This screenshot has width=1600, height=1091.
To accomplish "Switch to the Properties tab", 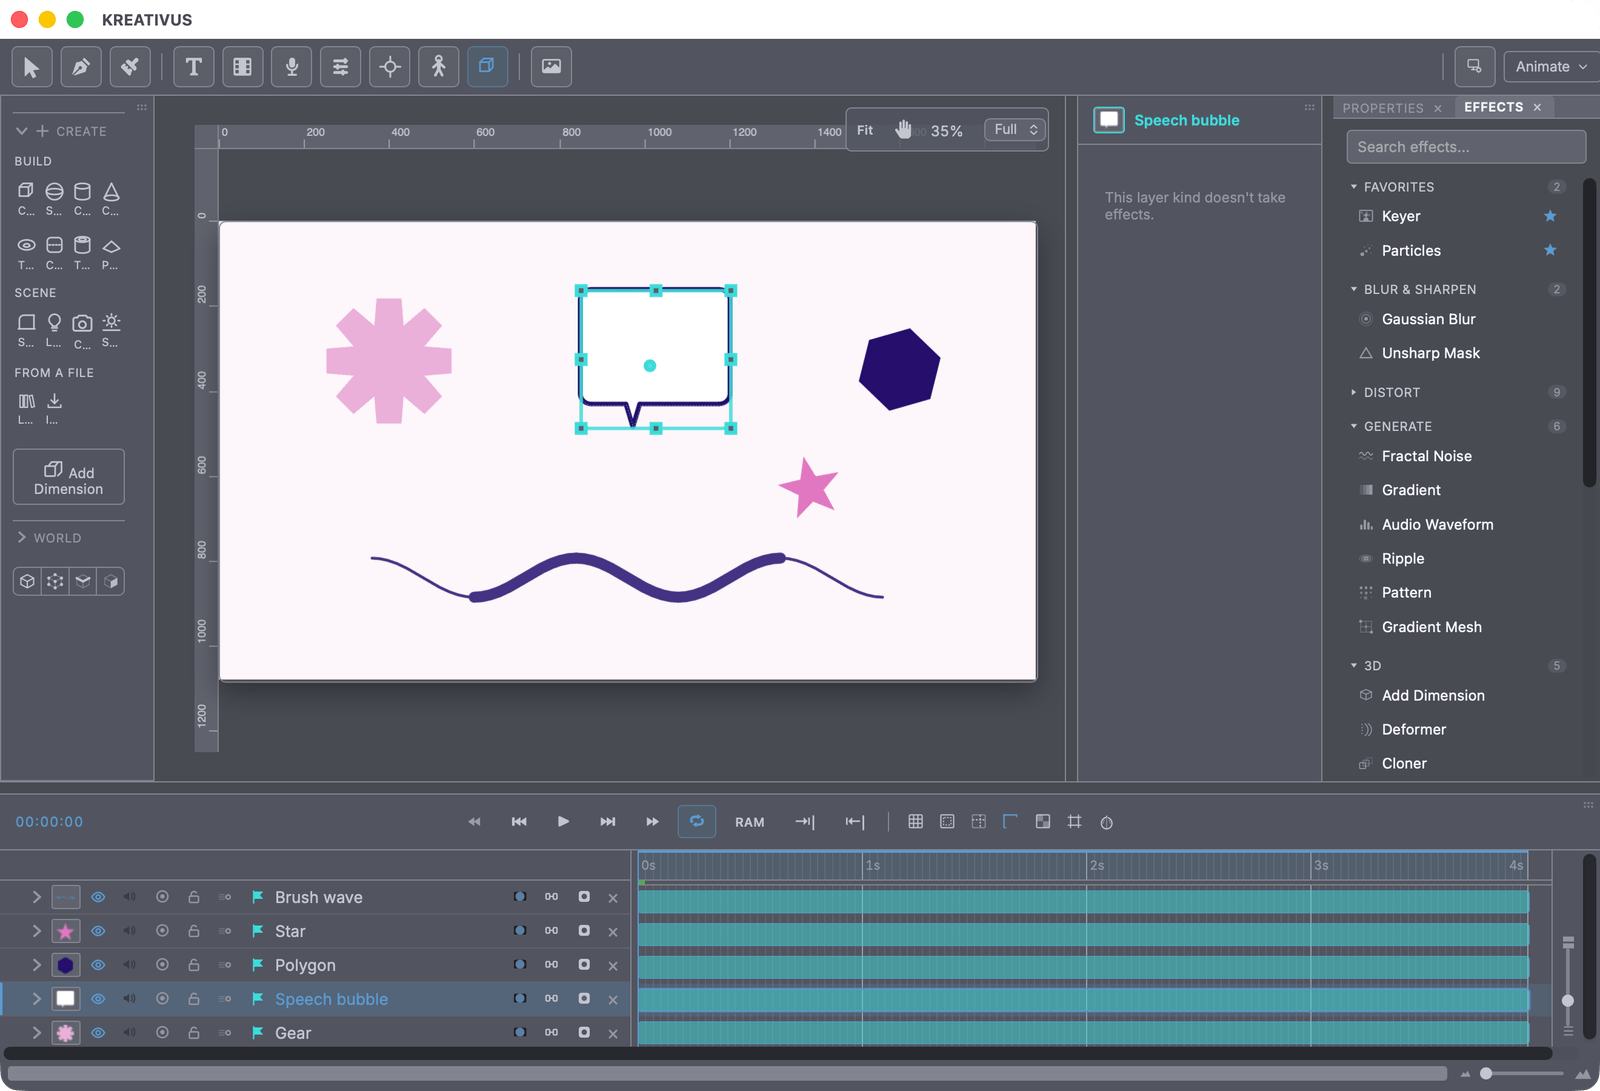I will click(x=1383, y=108).
